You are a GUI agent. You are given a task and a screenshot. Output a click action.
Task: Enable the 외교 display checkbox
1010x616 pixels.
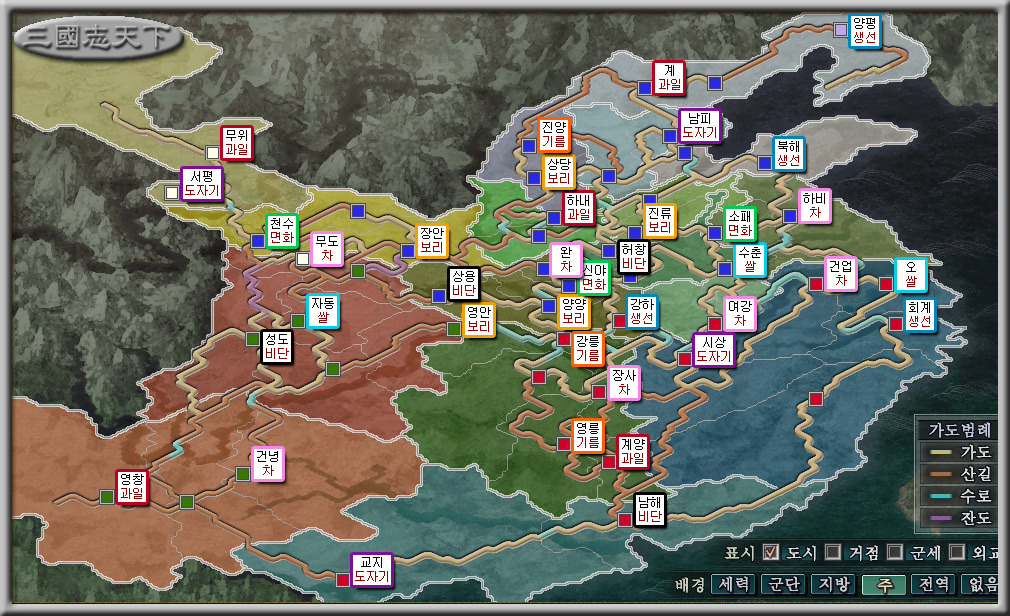coord(957,552)
